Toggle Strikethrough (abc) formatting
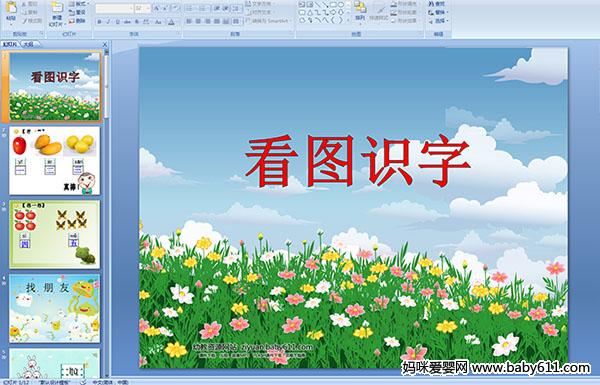 coord(127,22)
